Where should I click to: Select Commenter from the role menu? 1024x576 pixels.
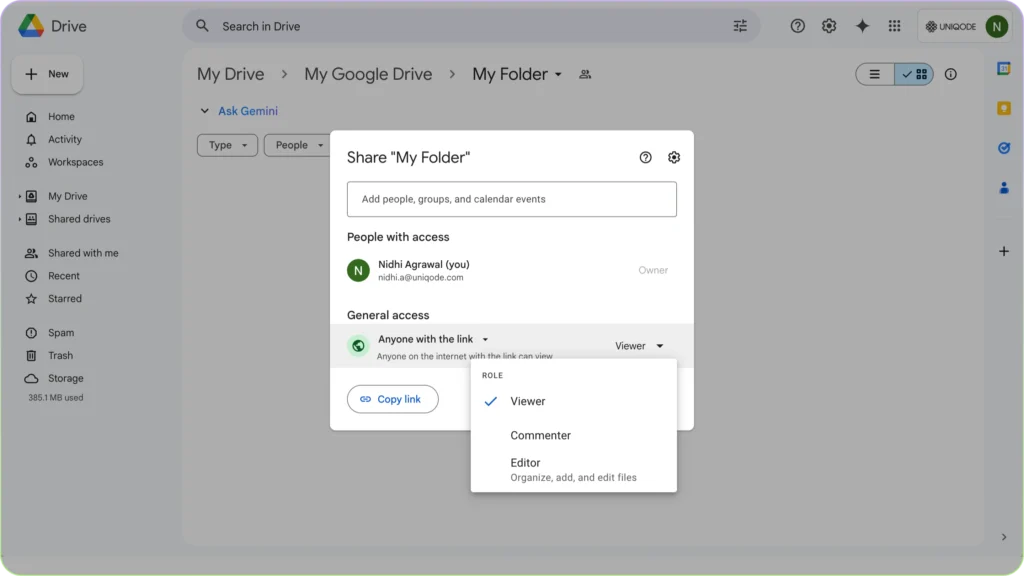click(540, 435)
